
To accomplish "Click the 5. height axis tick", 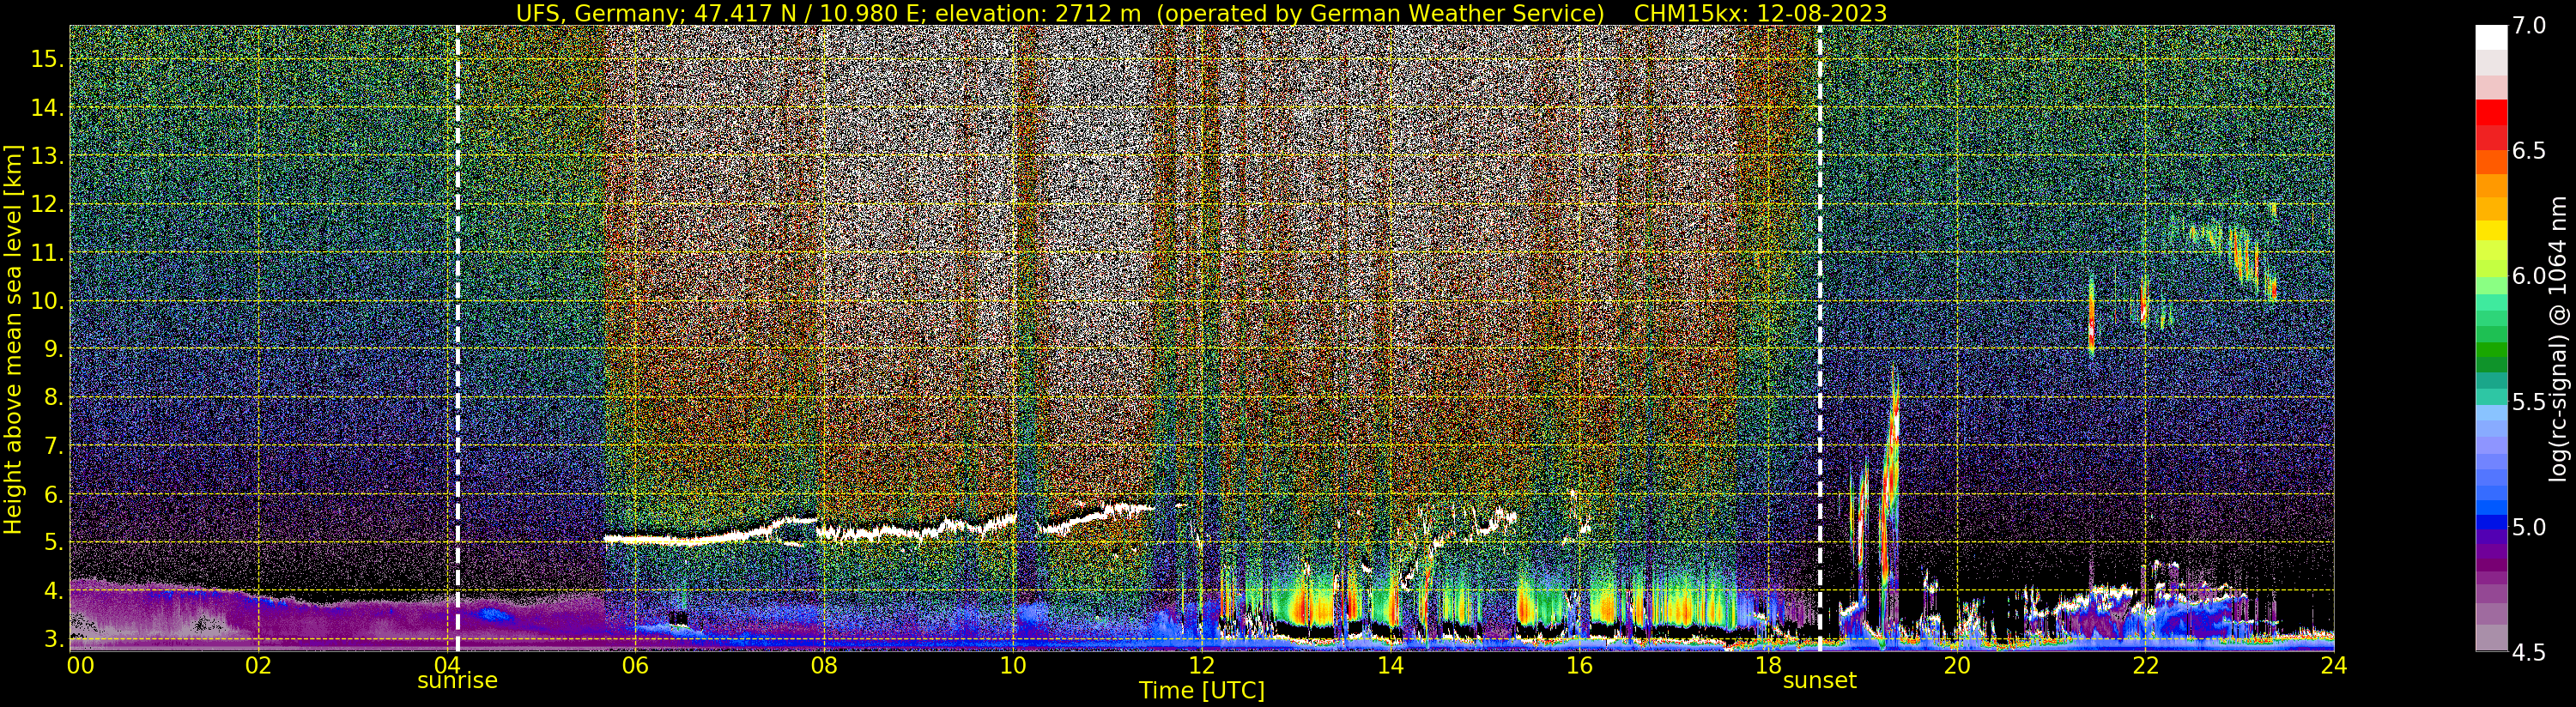I will coord(54,543).
